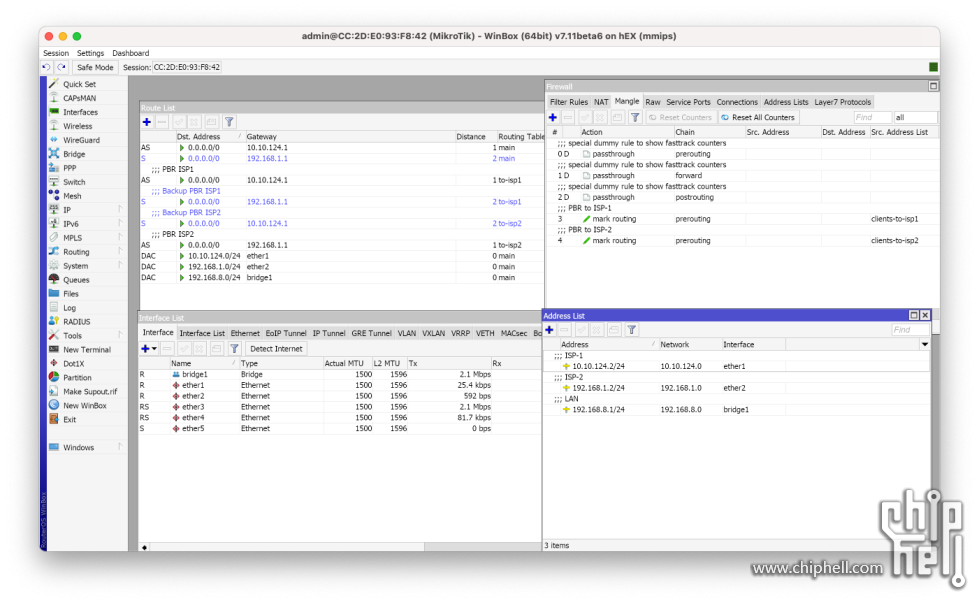Expand the Routing submenu

pyautogui.click(x=120, y=252)
